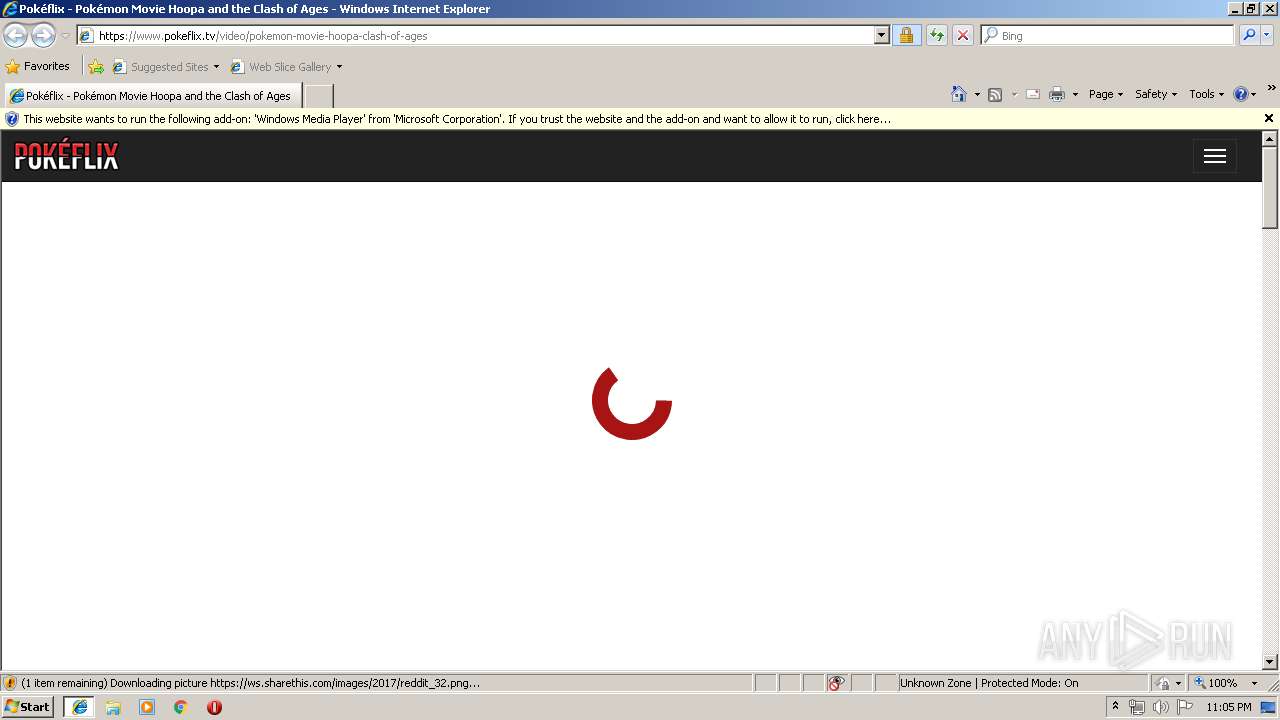Viewport: 1280px width, 720px height.
Task: Click the Help question mark icon
Action: 1241,94
